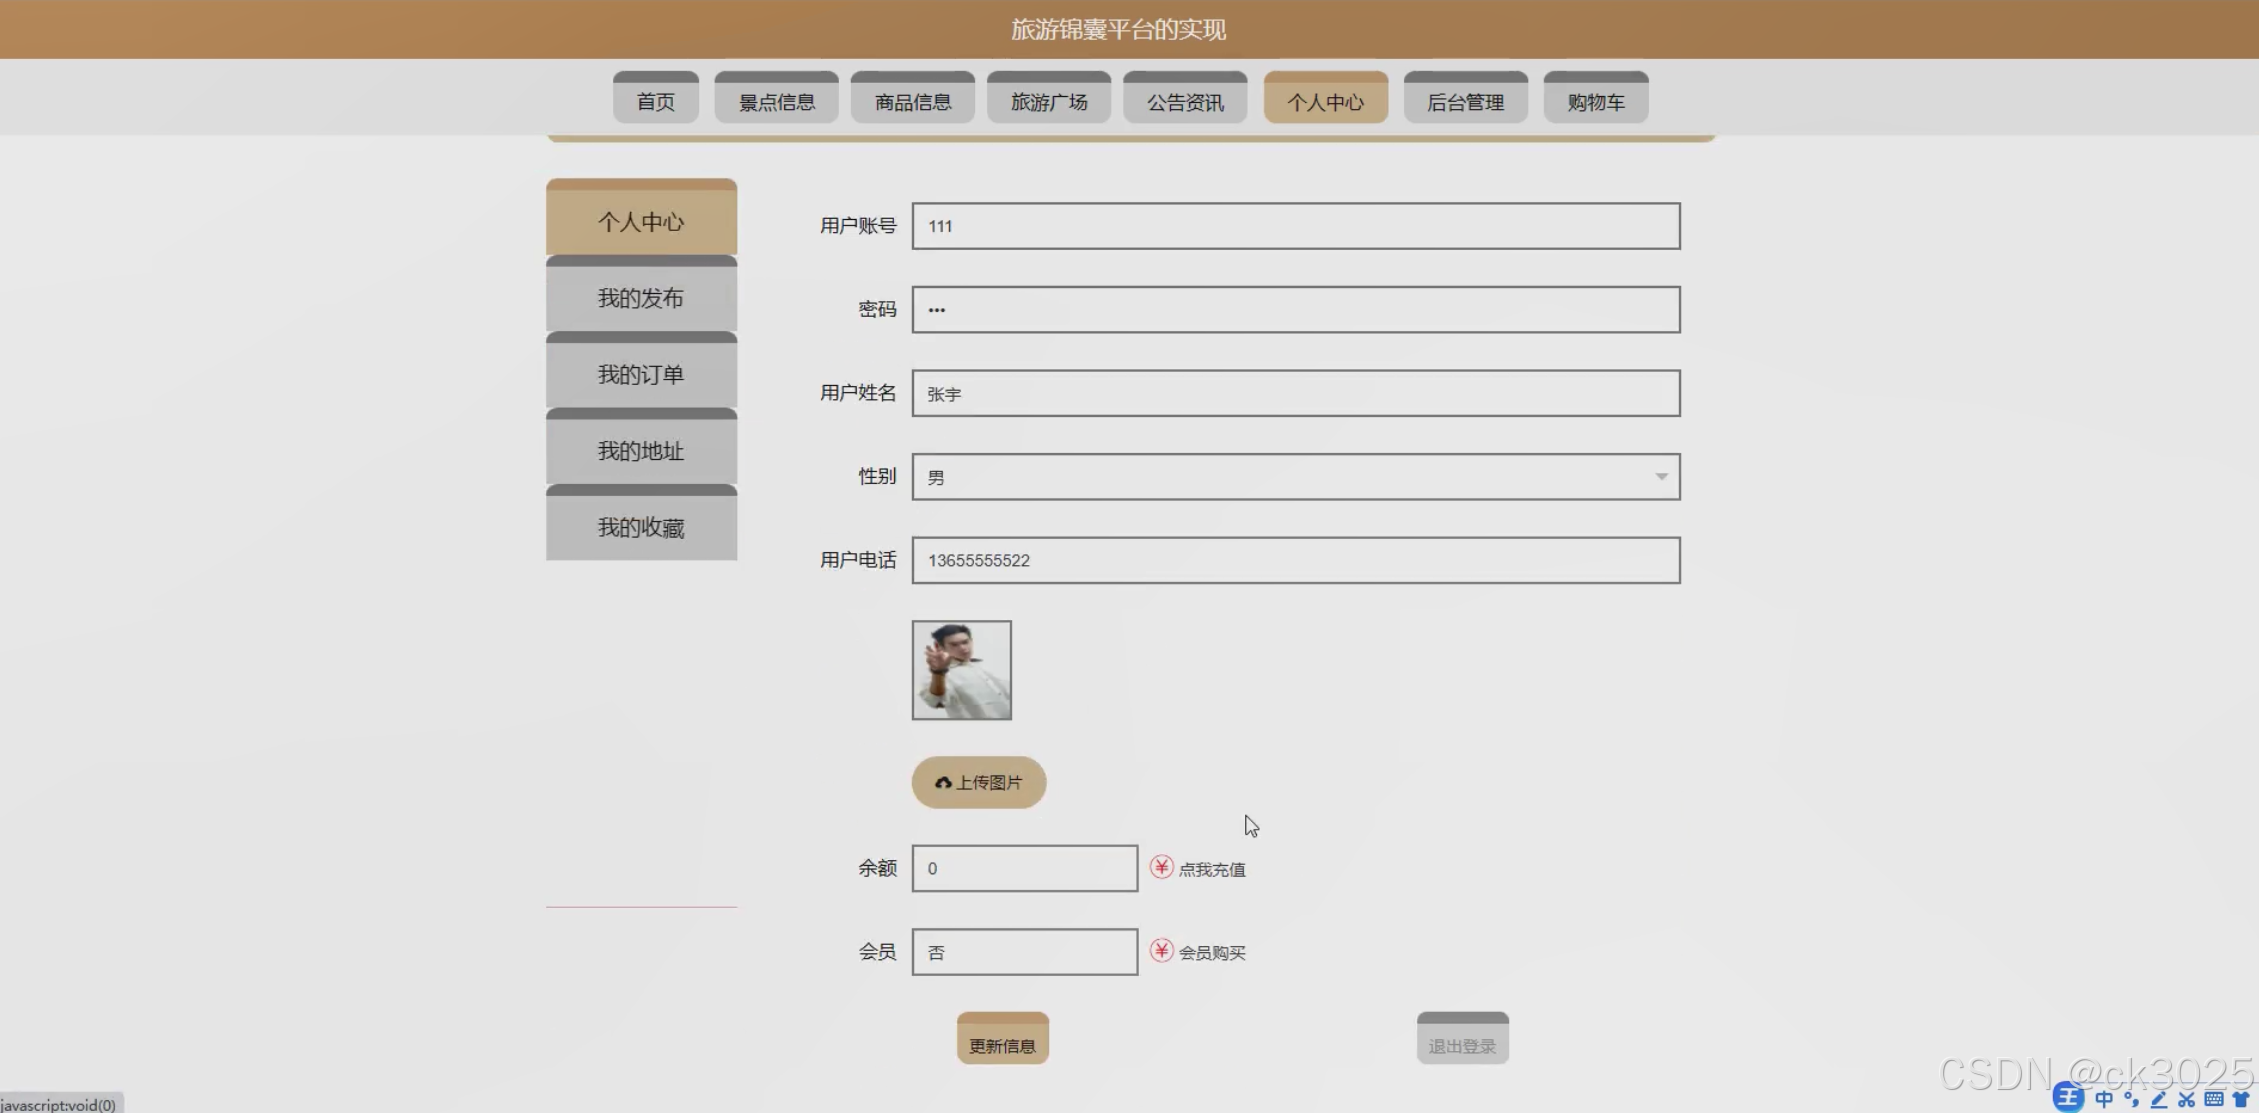
Task: Go to 景点信息 in navigation bar
Action: pos(776,101)
